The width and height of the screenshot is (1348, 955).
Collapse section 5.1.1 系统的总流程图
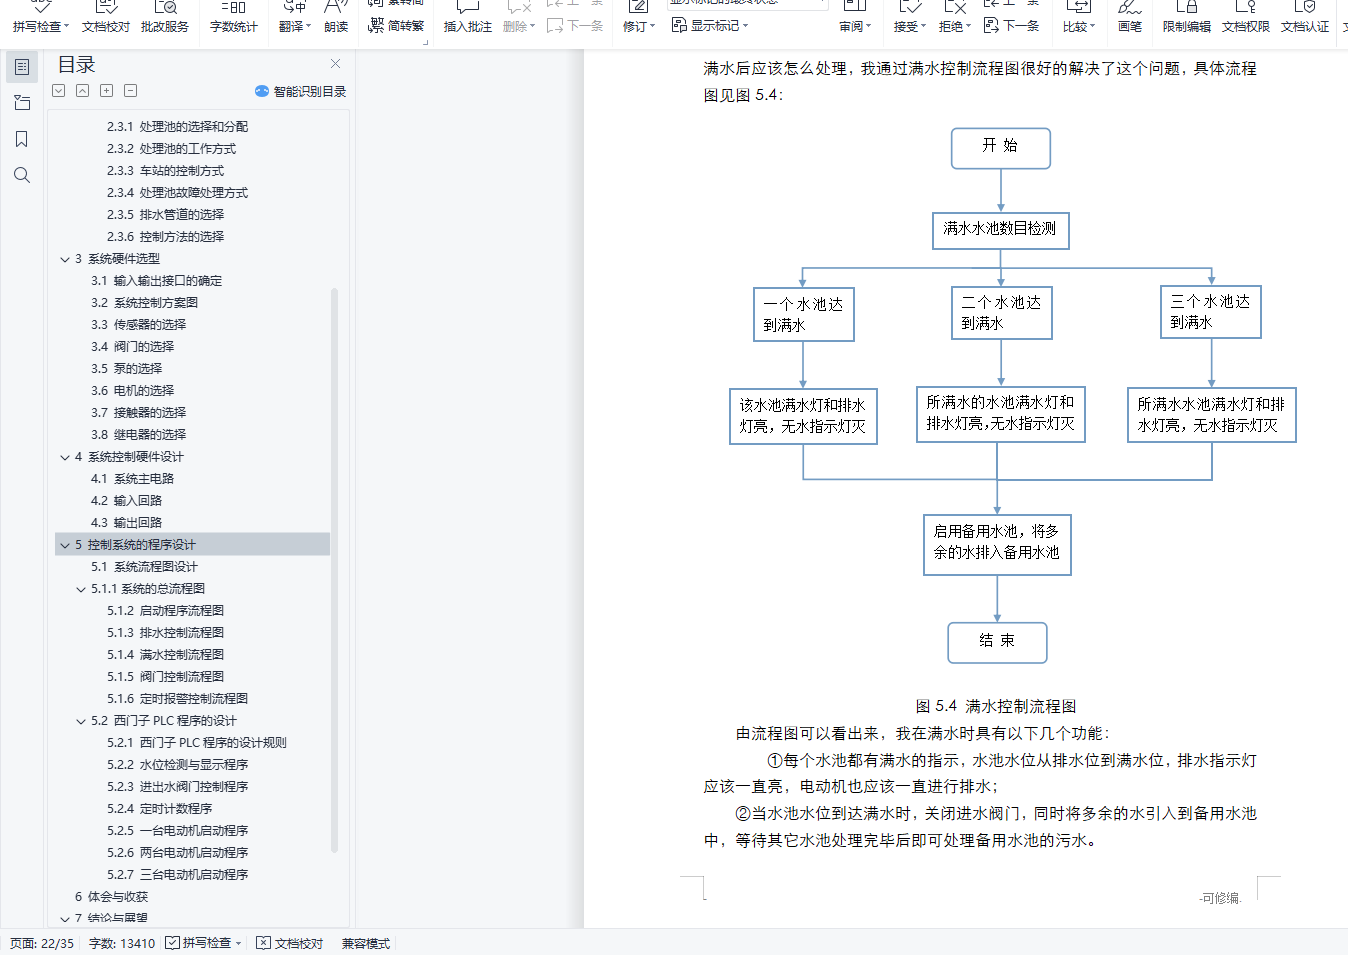82,589
